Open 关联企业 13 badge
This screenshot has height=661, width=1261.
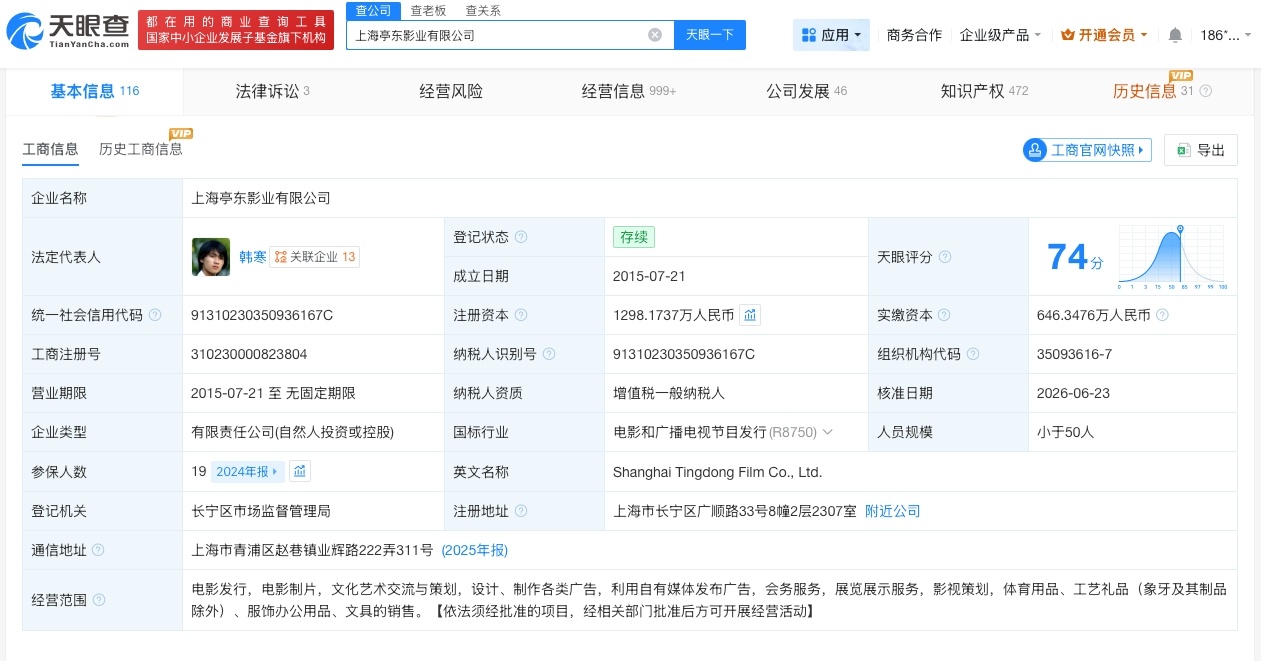pyautogui.click(x=315, y=257)
